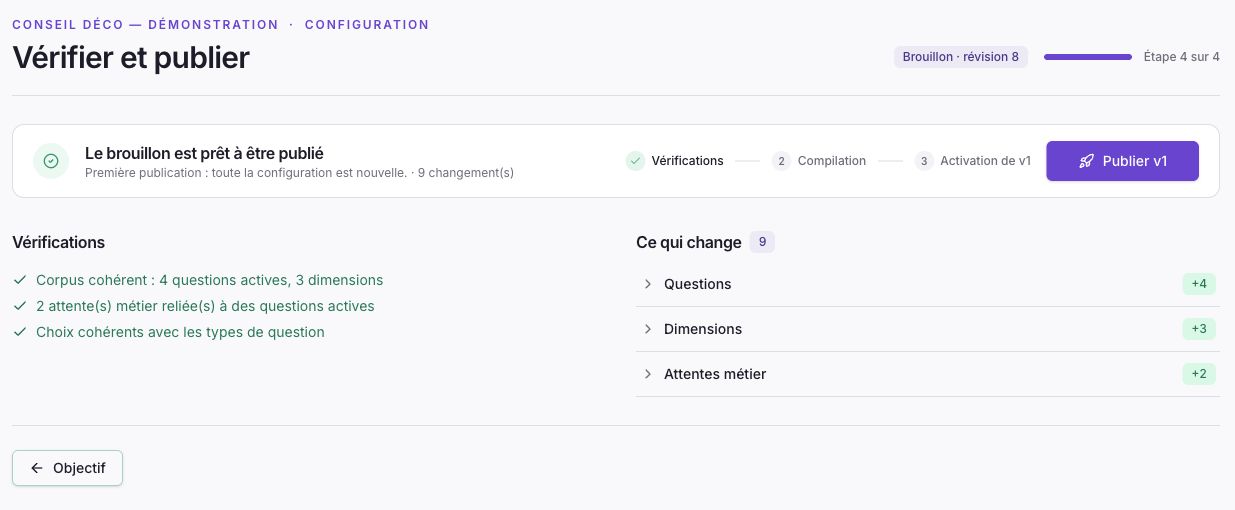Click the step number 3 circle
Screen dimensions: 1235x510
(925, 161)
